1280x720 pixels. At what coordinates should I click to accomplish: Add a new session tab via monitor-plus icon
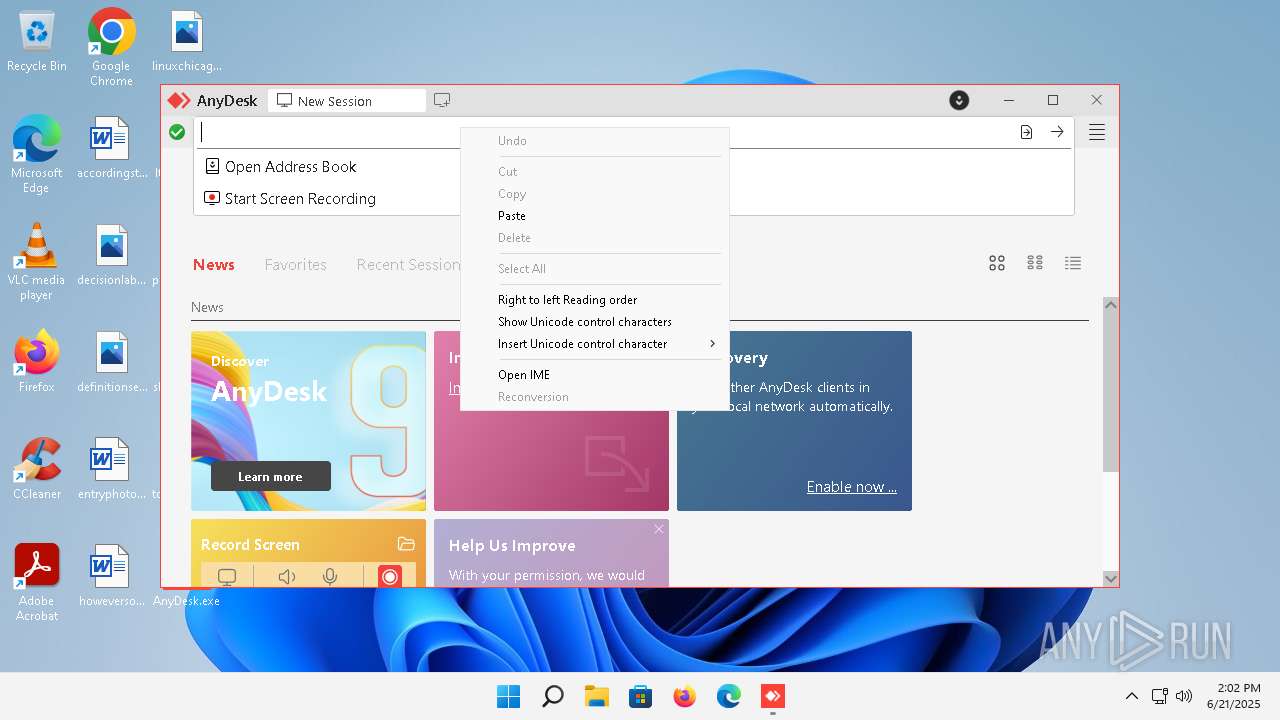442,100
